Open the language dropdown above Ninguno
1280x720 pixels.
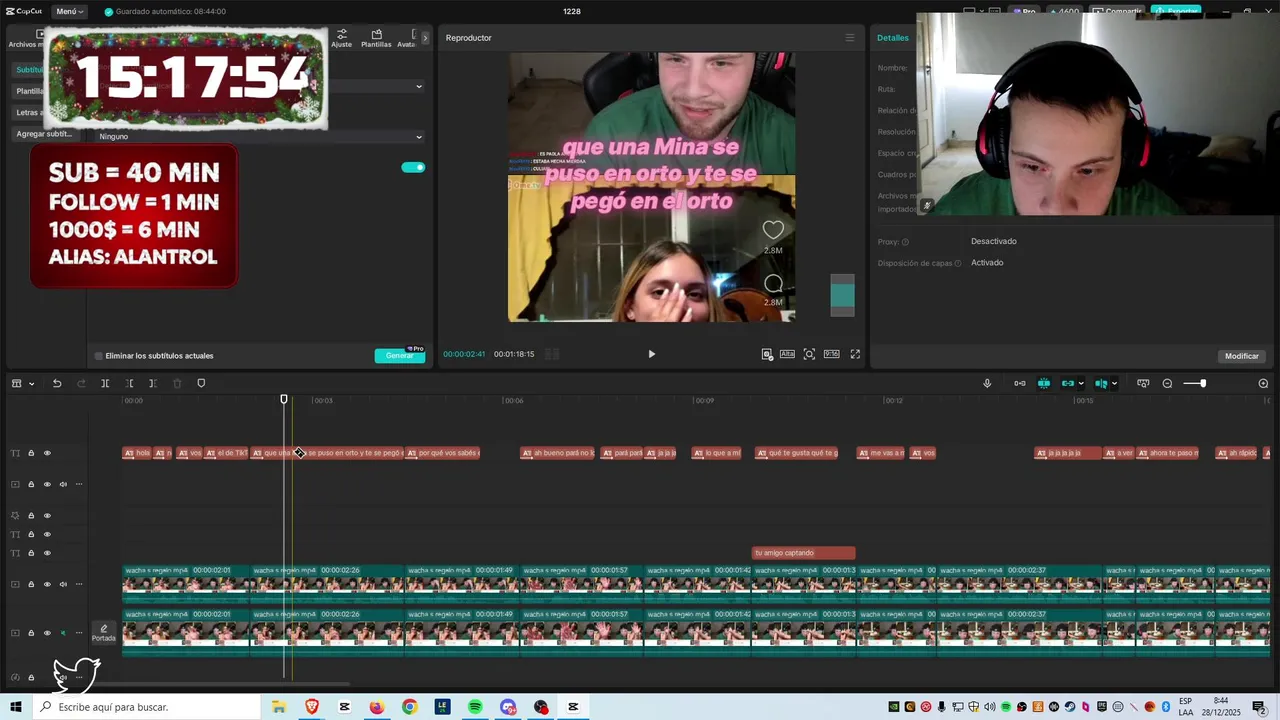coord(375,86)
